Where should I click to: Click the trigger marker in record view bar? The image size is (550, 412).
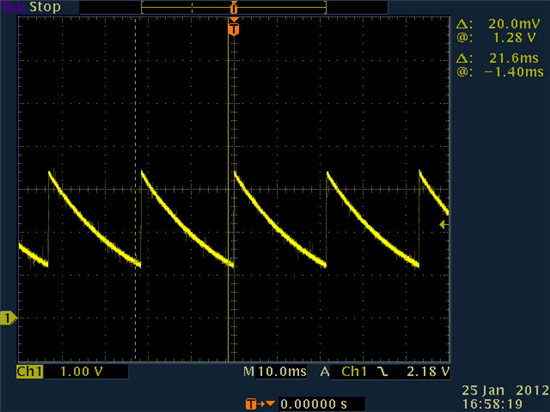(234, 7)
